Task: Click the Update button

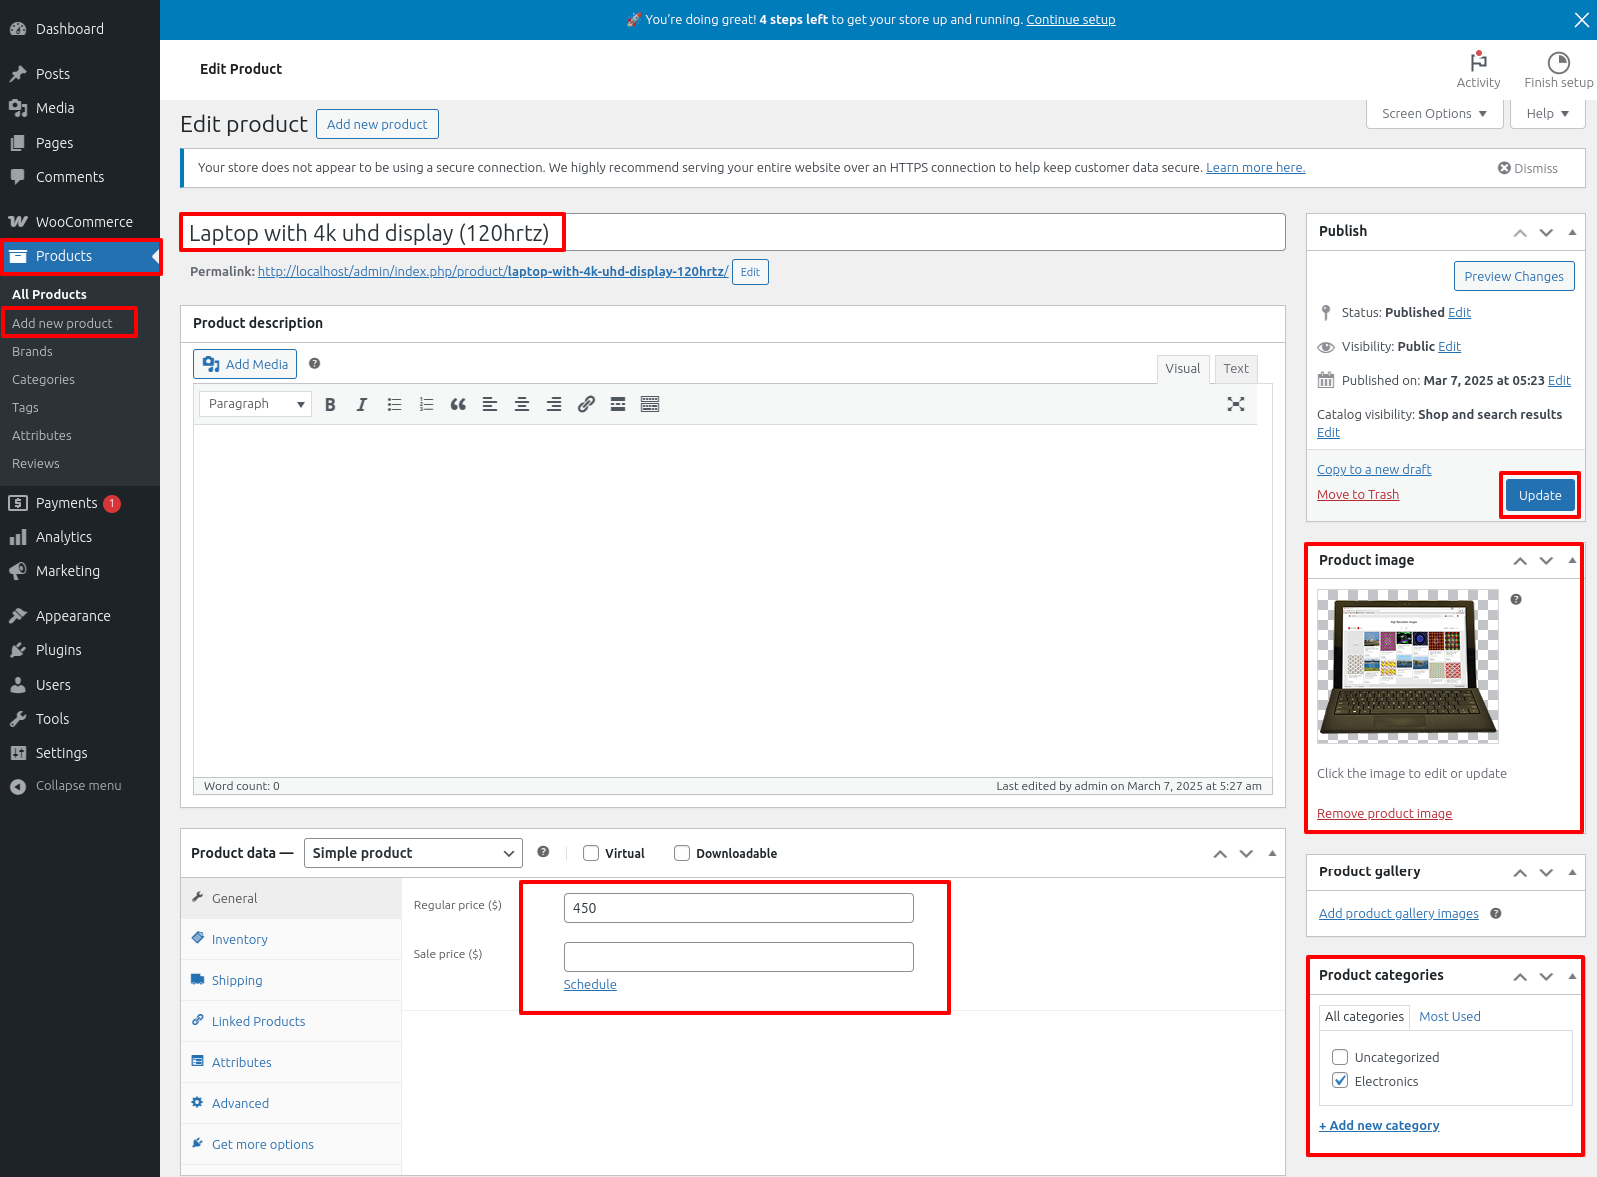Action: 1540,495
